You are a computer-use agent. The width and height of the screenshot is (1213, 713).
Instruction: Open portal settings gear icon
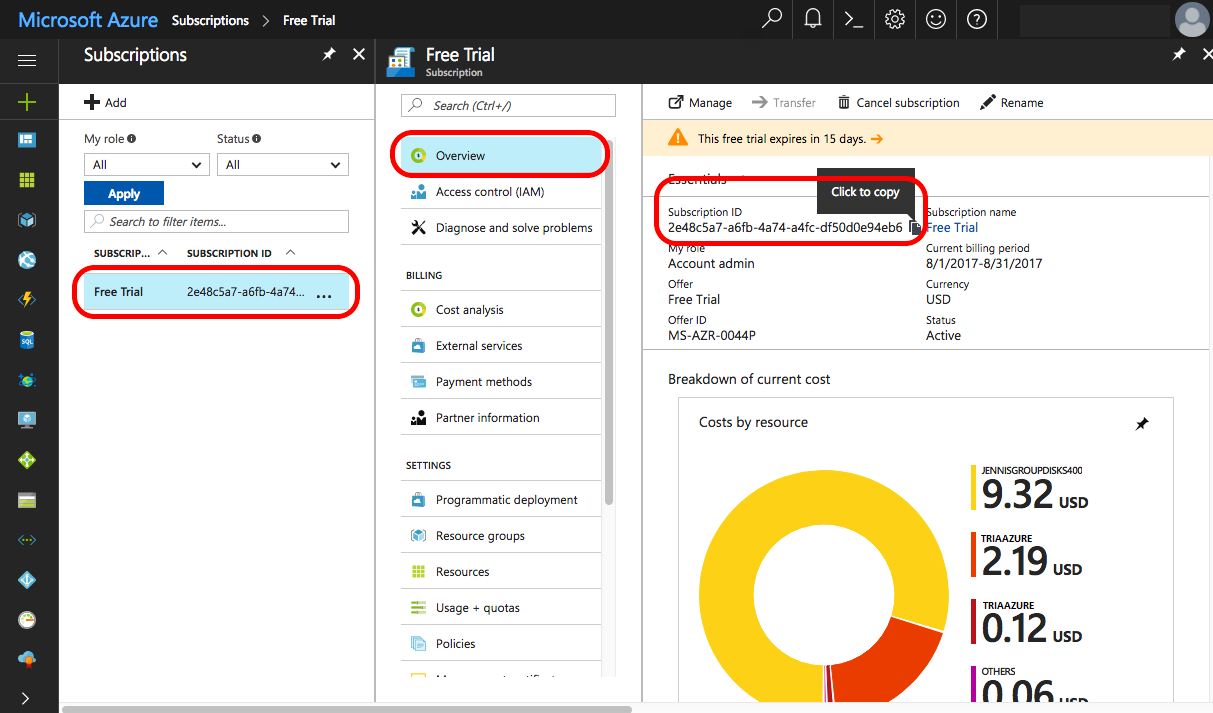click(895, 19)
